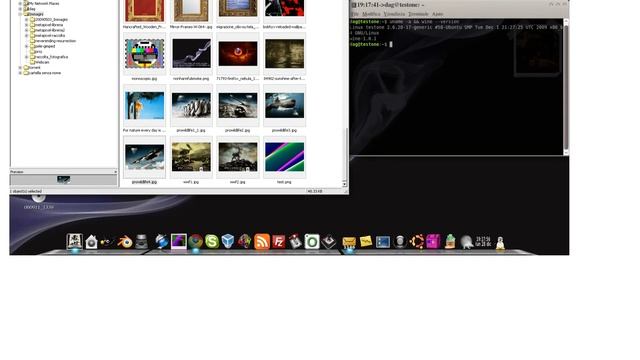640x360 pixels.
Task: Expand metapixel-raccolta folder node
Action: [x=27, y=36]
